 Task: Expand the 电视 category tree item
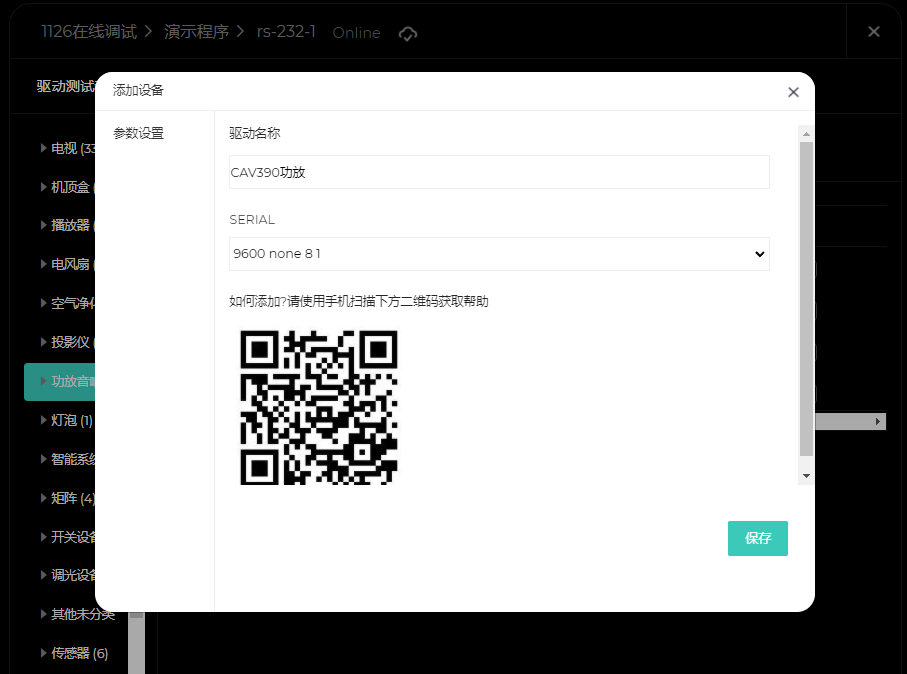(x=43, y=148)
